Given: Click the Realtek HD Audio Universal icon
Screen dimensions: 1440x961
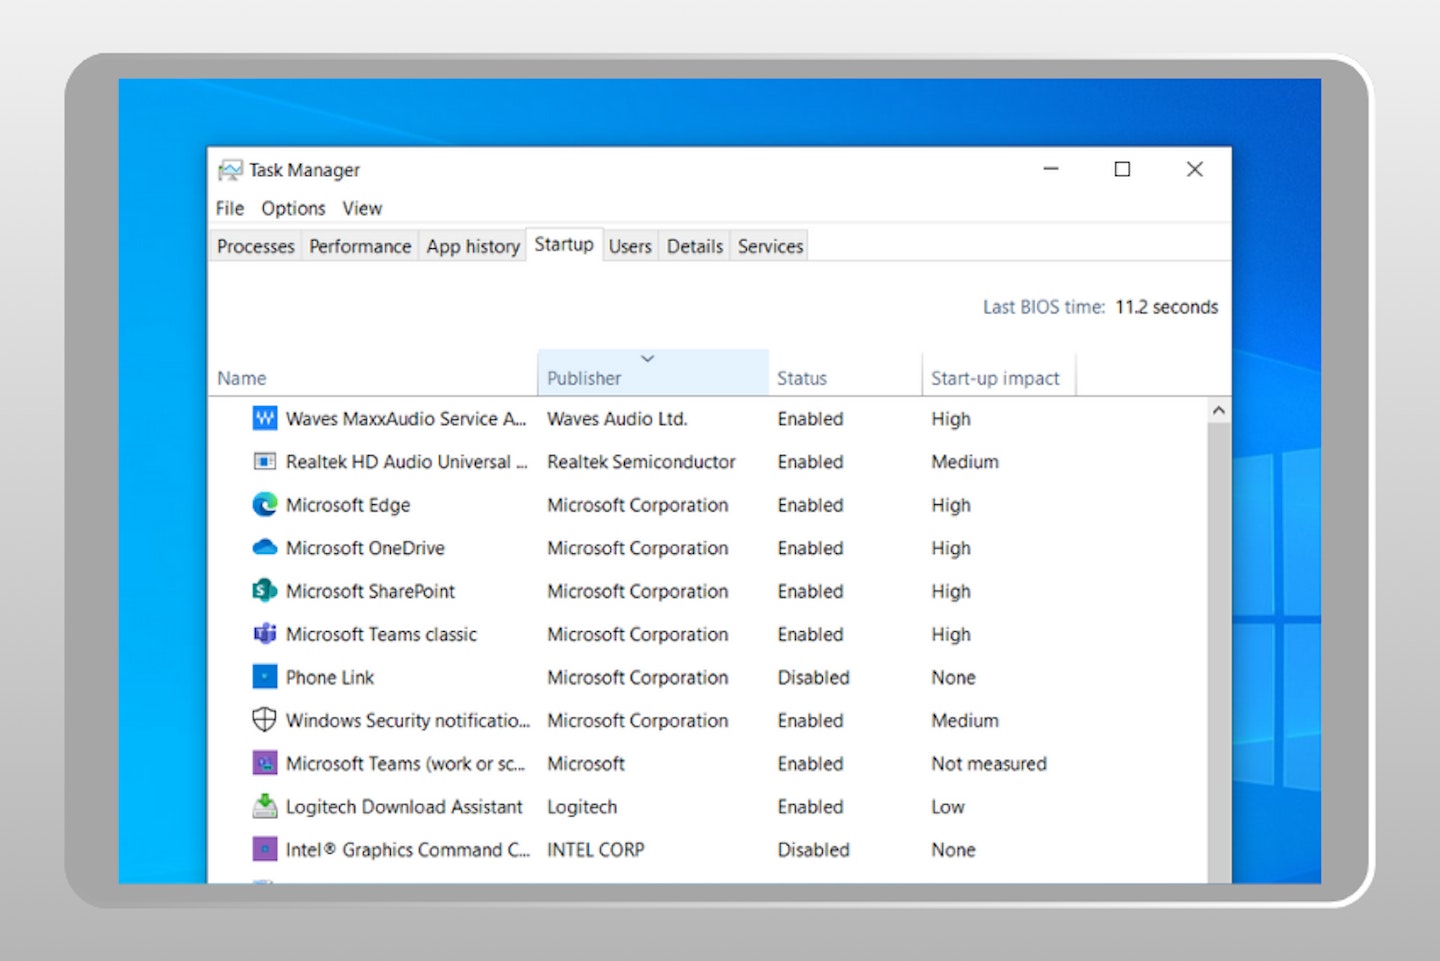Looking at the screenshot, I should click(x=264, y=461).
